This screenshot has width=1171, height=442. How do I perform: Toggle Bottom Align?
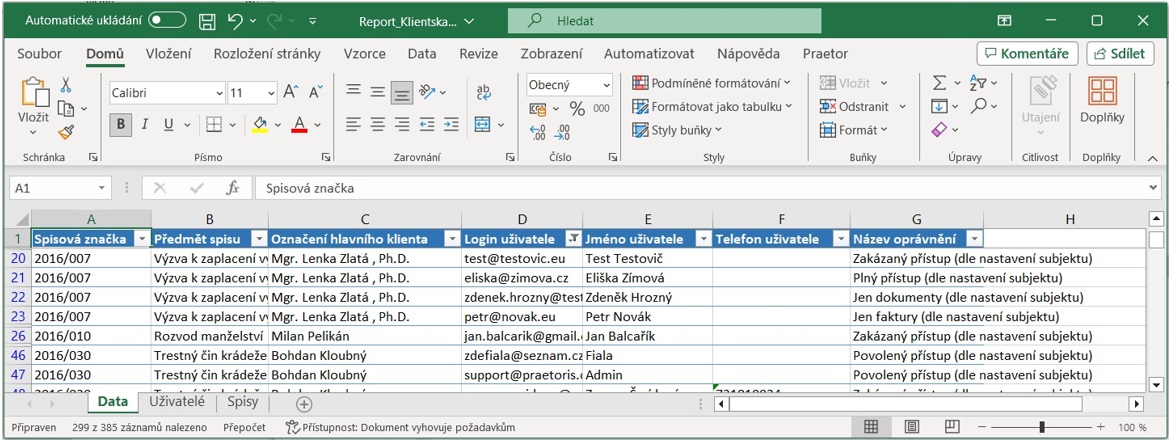(403, 93)
